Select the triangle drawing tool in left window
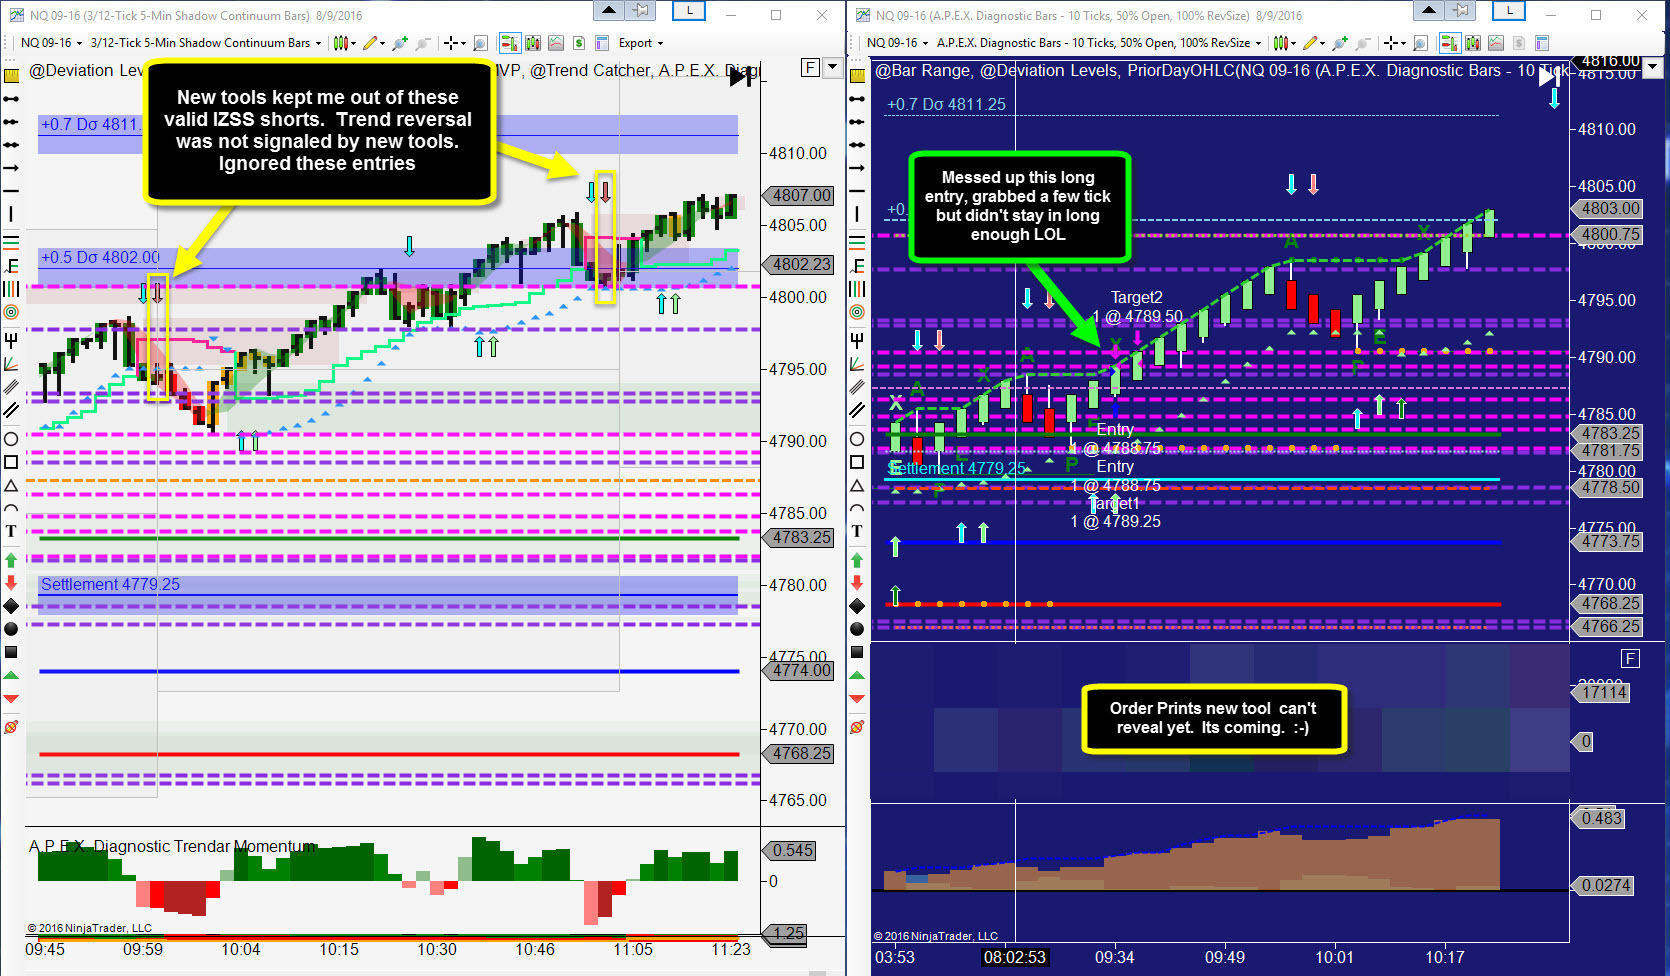The width and height of the screenshot is (1670, 976). [x=11, y=485]
